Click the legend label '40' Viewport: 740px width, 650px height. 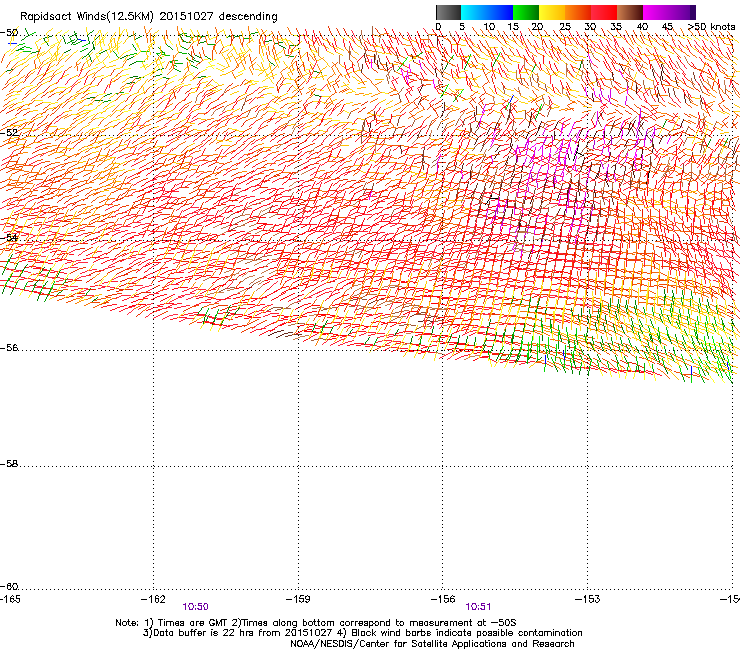[642, 26]
